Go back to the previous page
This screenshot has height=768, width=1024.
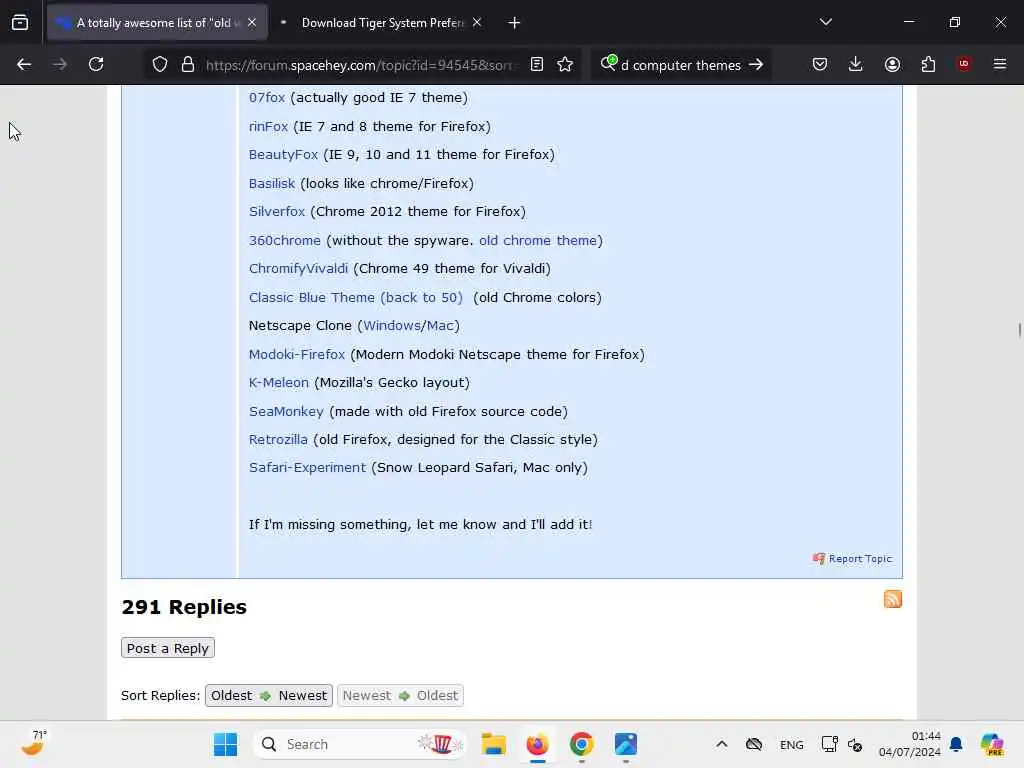coord(24,64)
